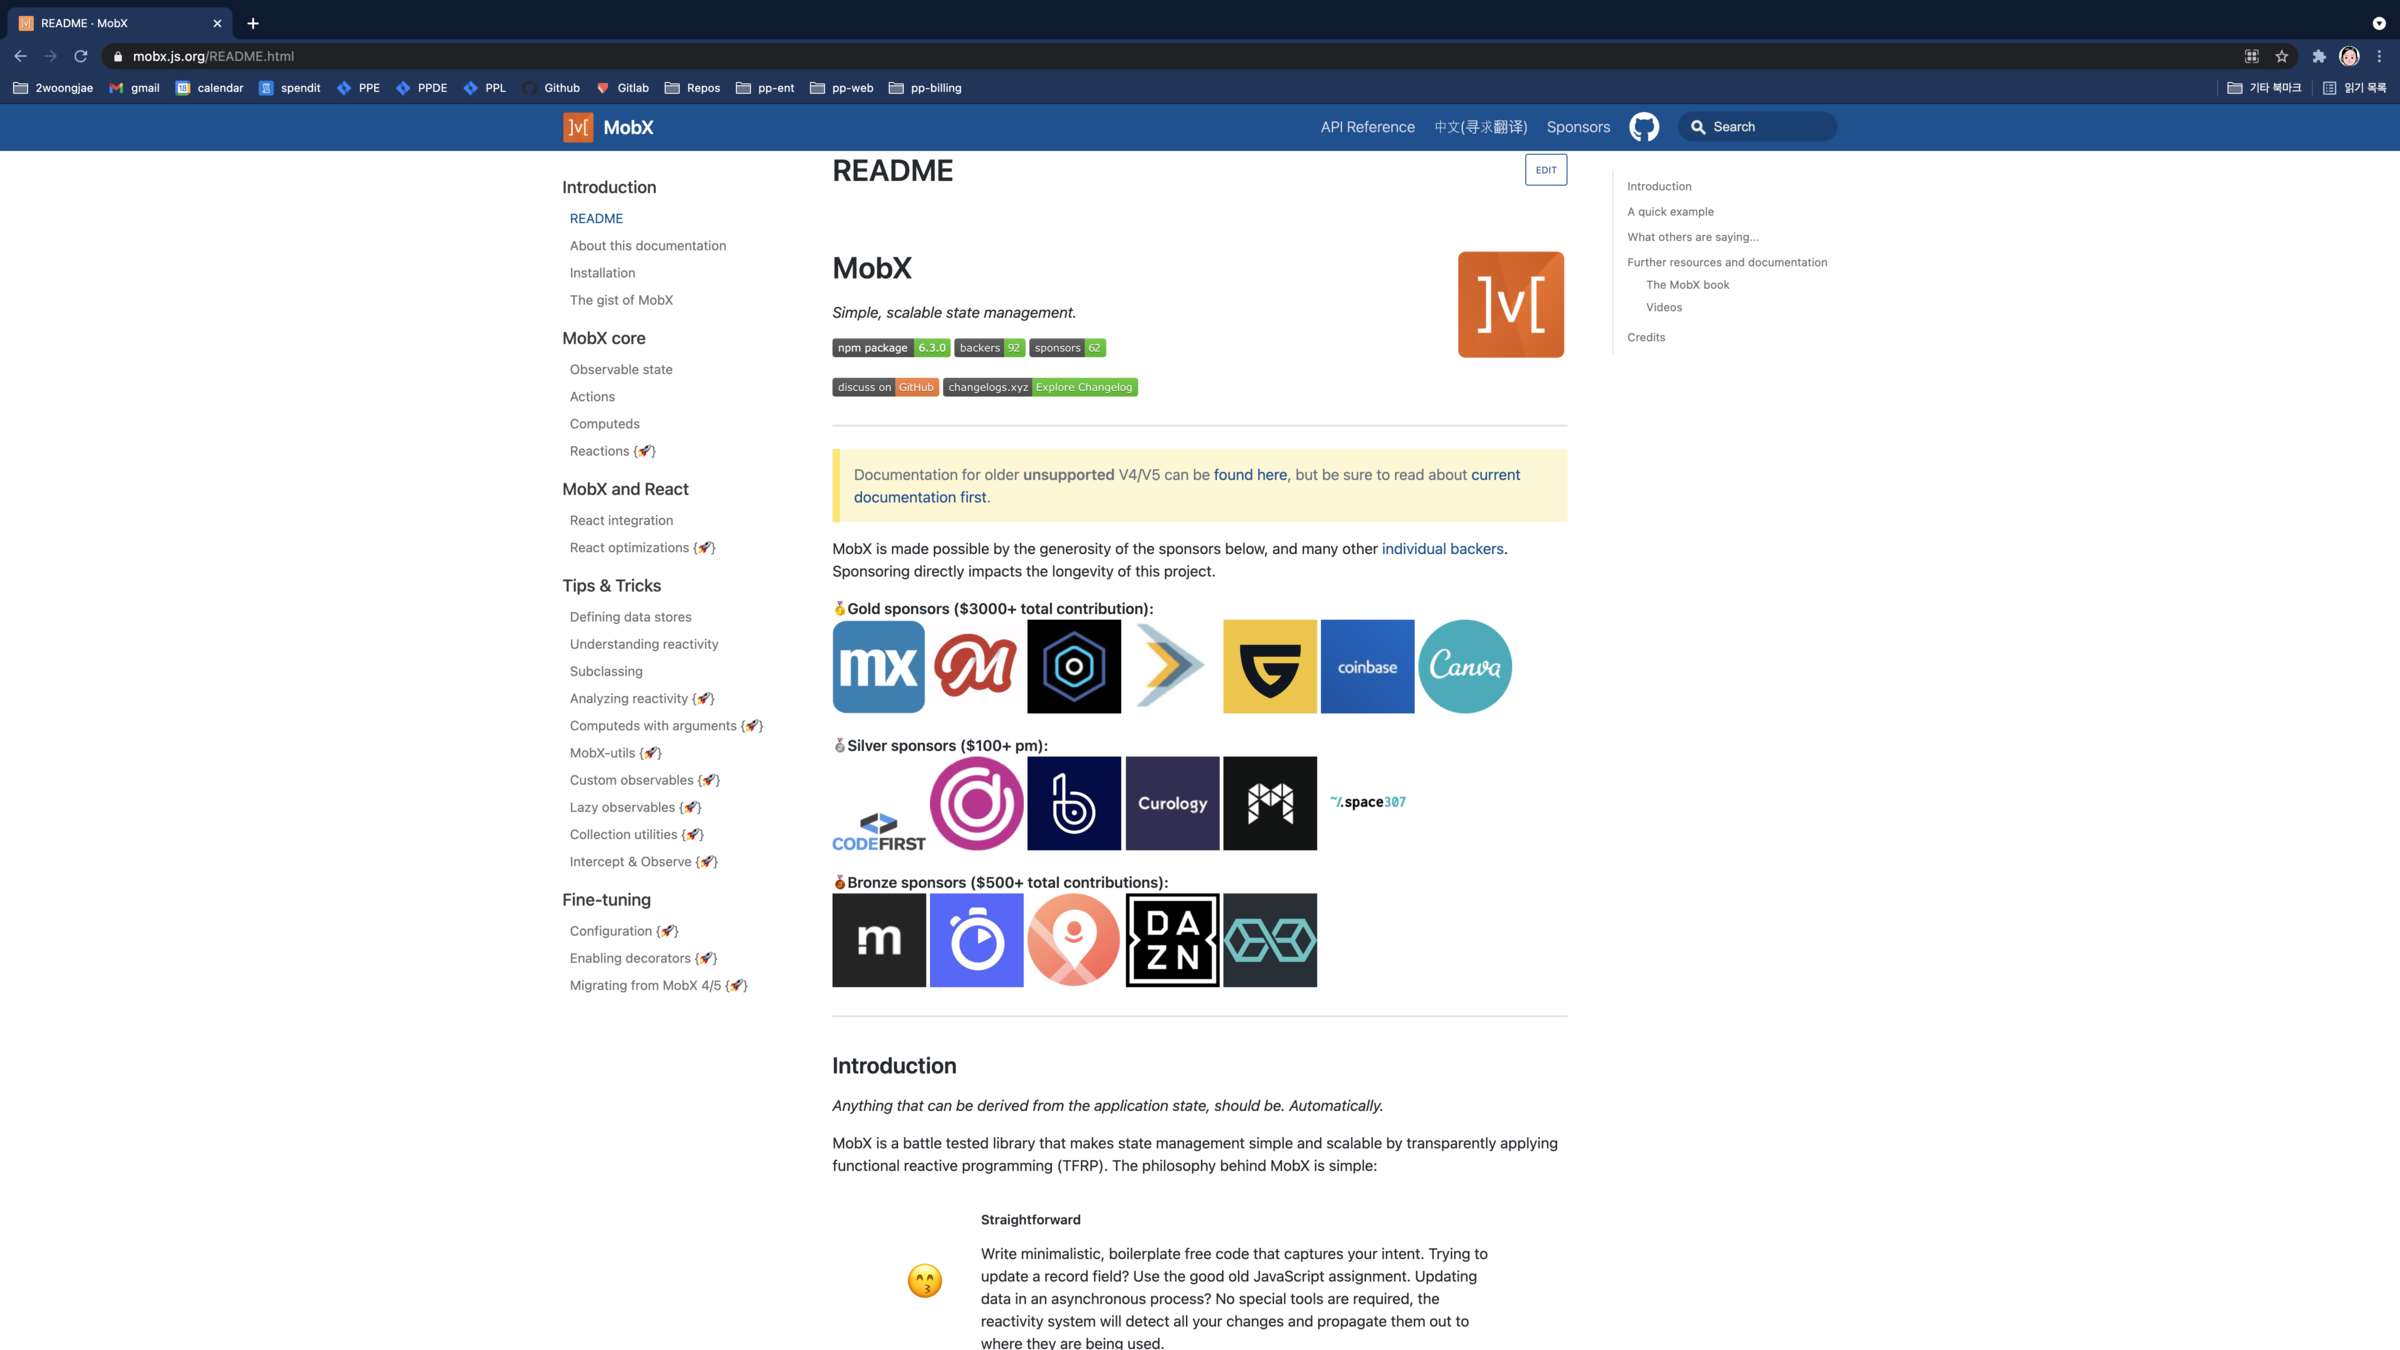This screenshot has height=1350, width=2400.
Task: Reload the page
Action: pyautogui.click(x=81, y=56)
